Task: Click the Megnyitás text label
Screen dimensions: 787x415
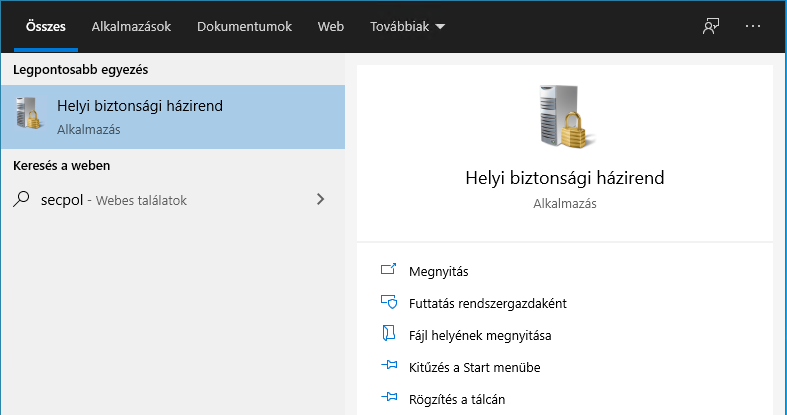Action: pos(438,271)
